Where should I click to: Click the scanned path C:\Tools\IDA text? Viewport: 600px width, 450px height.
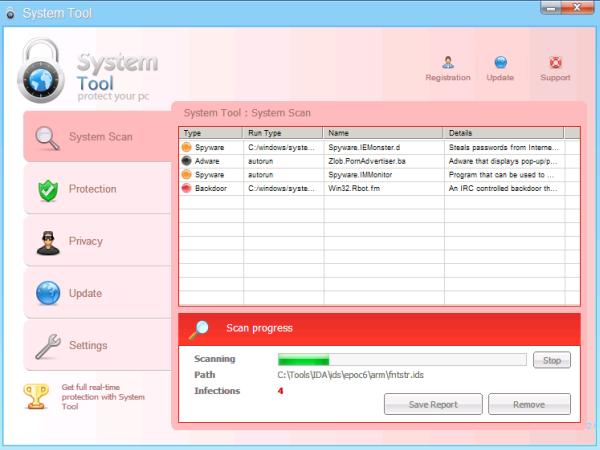pos(351,375)
